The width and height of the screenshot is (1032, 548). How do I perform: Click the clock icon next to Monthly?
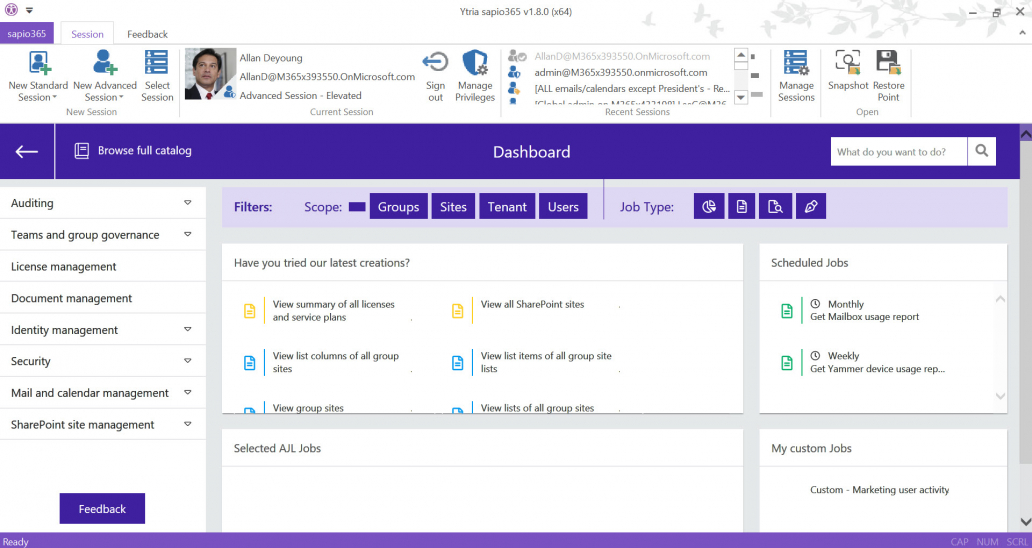coord(815,304)
